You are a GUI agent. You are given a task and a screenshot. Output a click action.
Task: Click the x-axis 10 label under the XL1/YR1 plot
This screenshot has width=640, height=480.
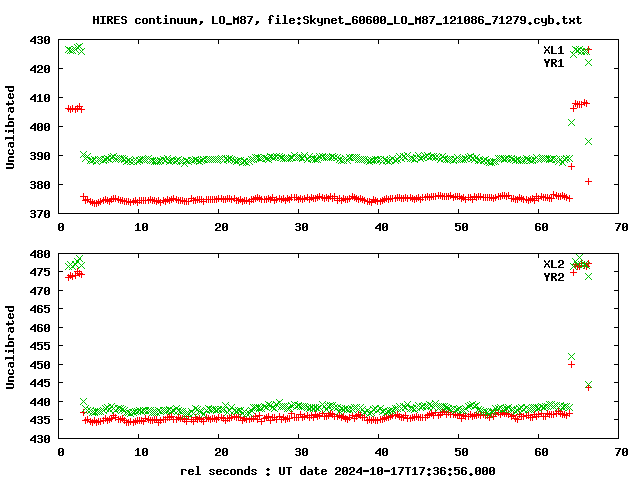pyautogui.click(x=141, y=227)
